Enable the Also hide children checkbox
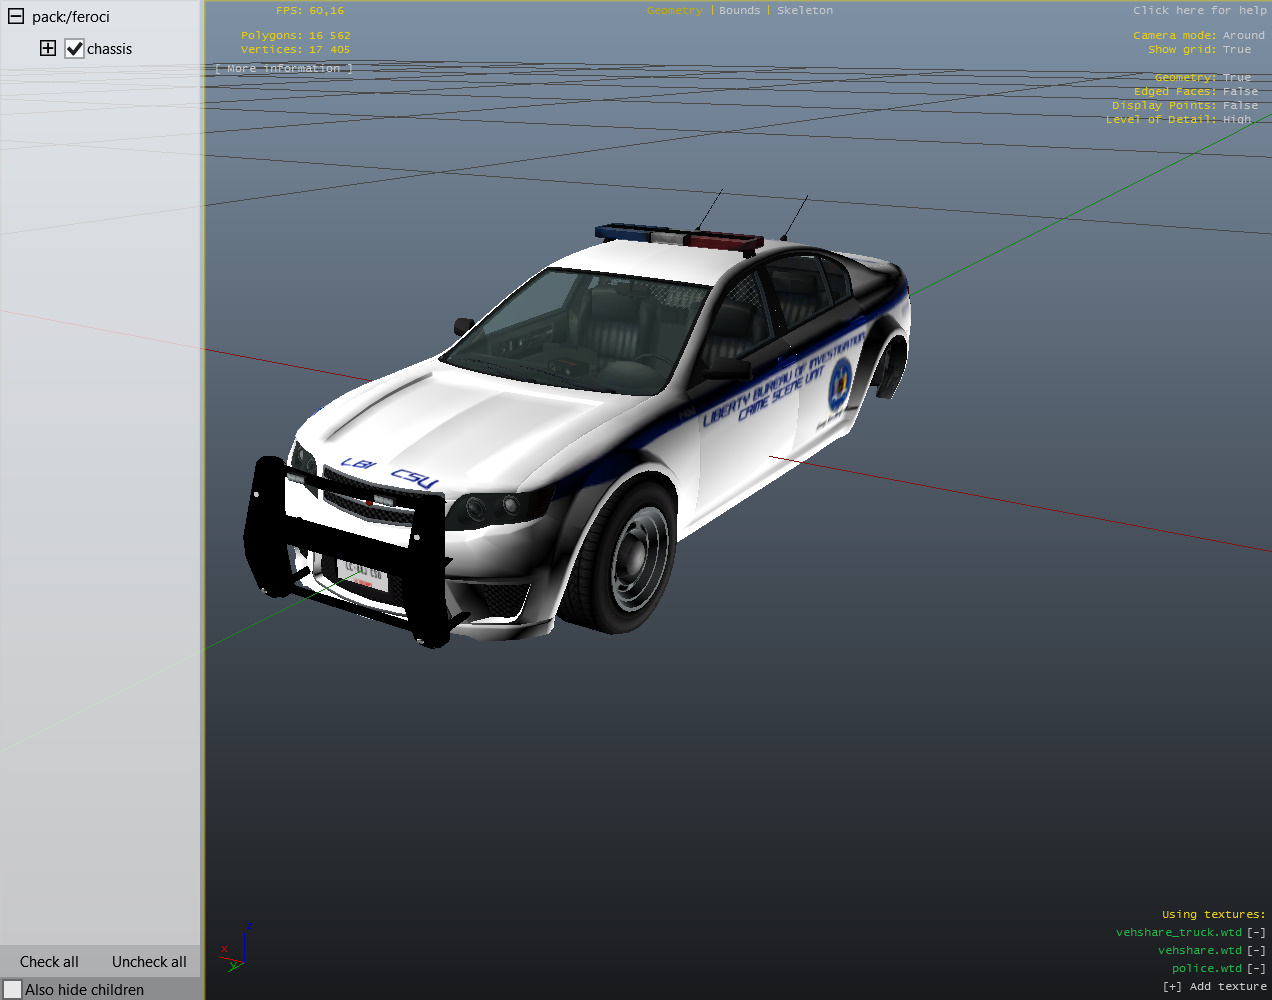The image size is (1272, 1000). [x=13, y=989]
